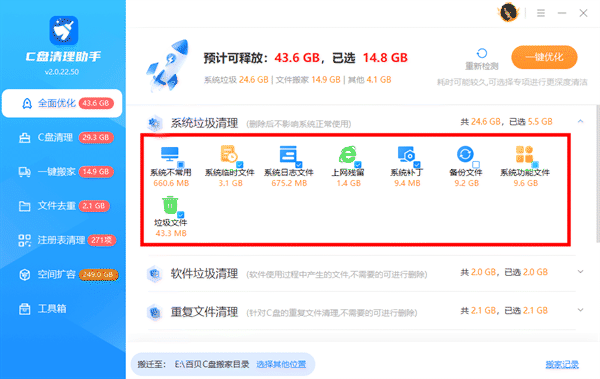Viewport: 600px width, 379px height.
Task: Click the 工具箱 sidebar icon
Action: tap(25, 309)
